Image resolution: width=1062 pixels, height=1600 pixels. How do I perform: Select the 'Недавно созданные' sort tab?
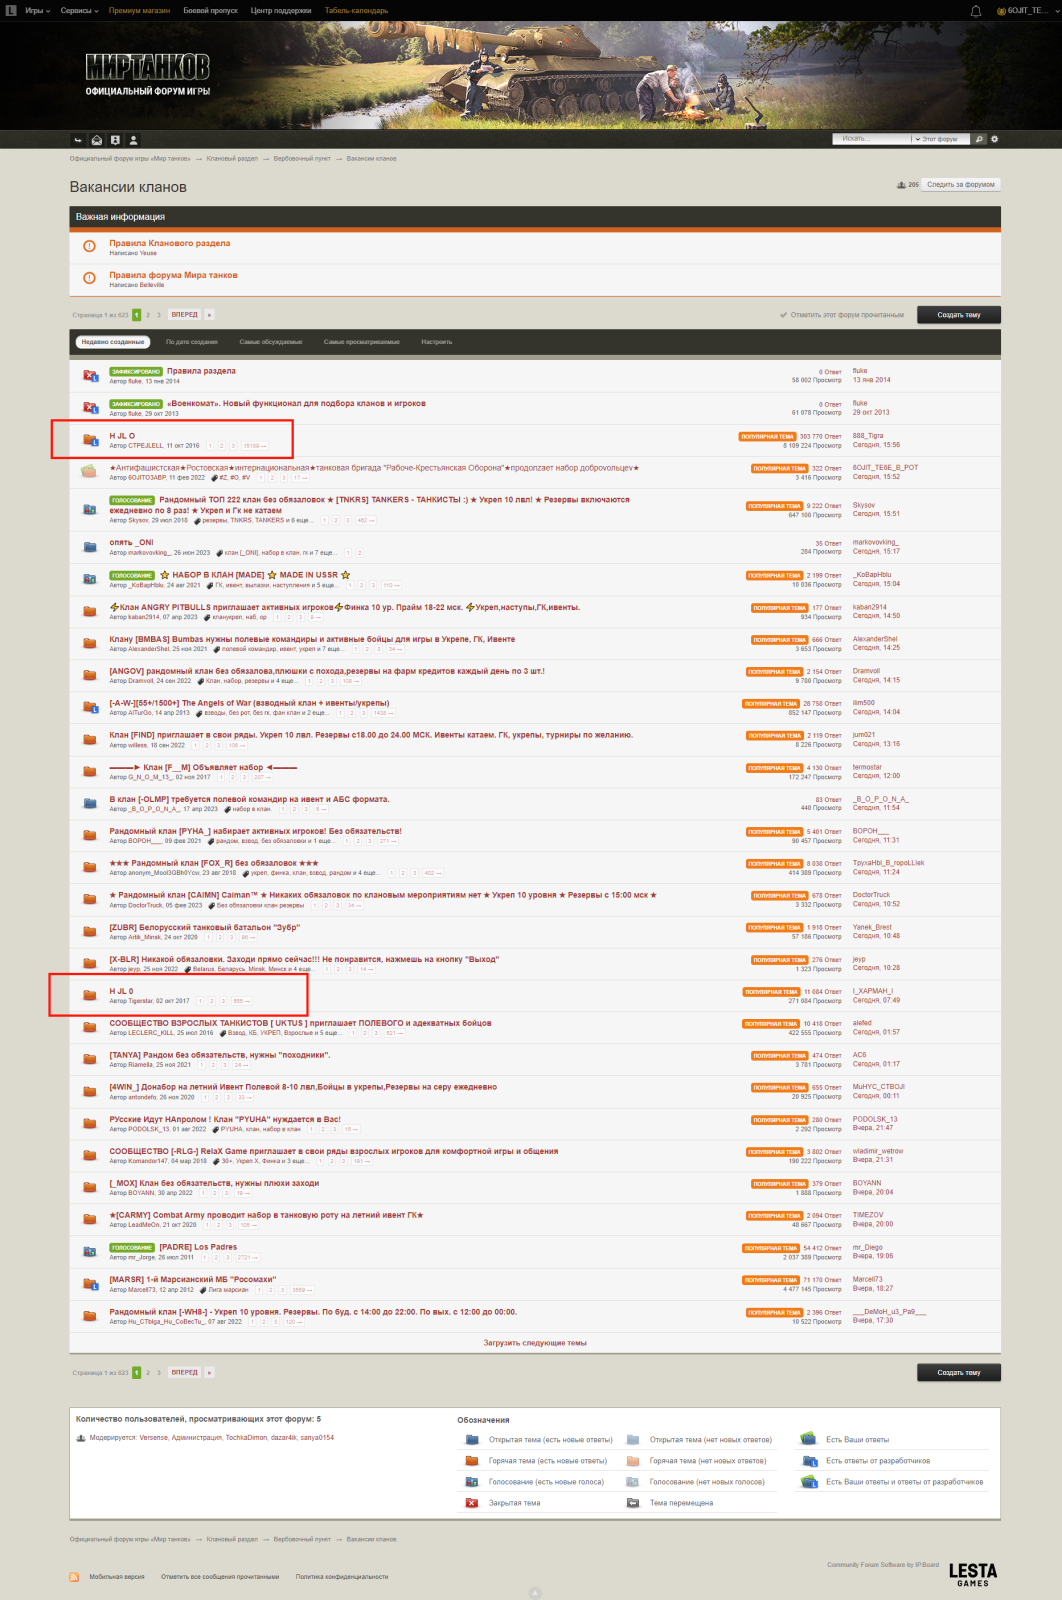tap(113, 342)
